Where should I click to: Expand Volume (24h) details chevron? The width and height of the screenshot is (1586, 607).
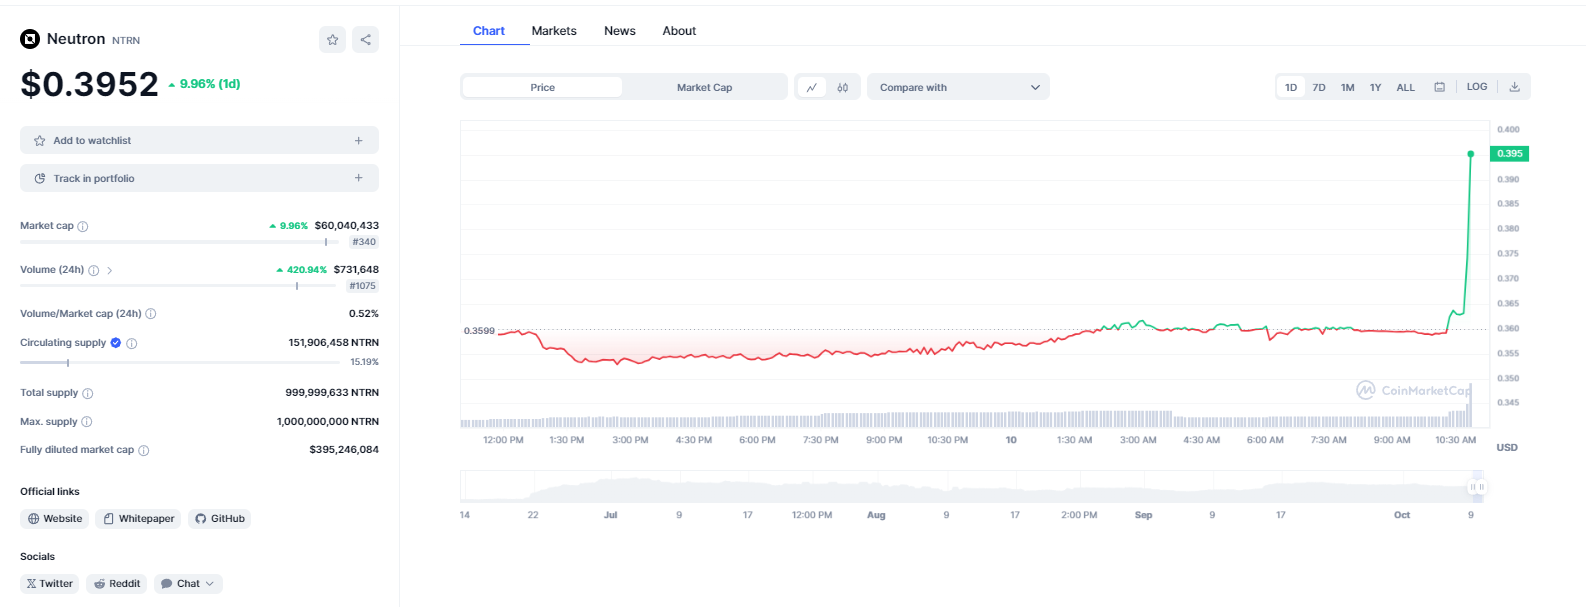point(109,271)
